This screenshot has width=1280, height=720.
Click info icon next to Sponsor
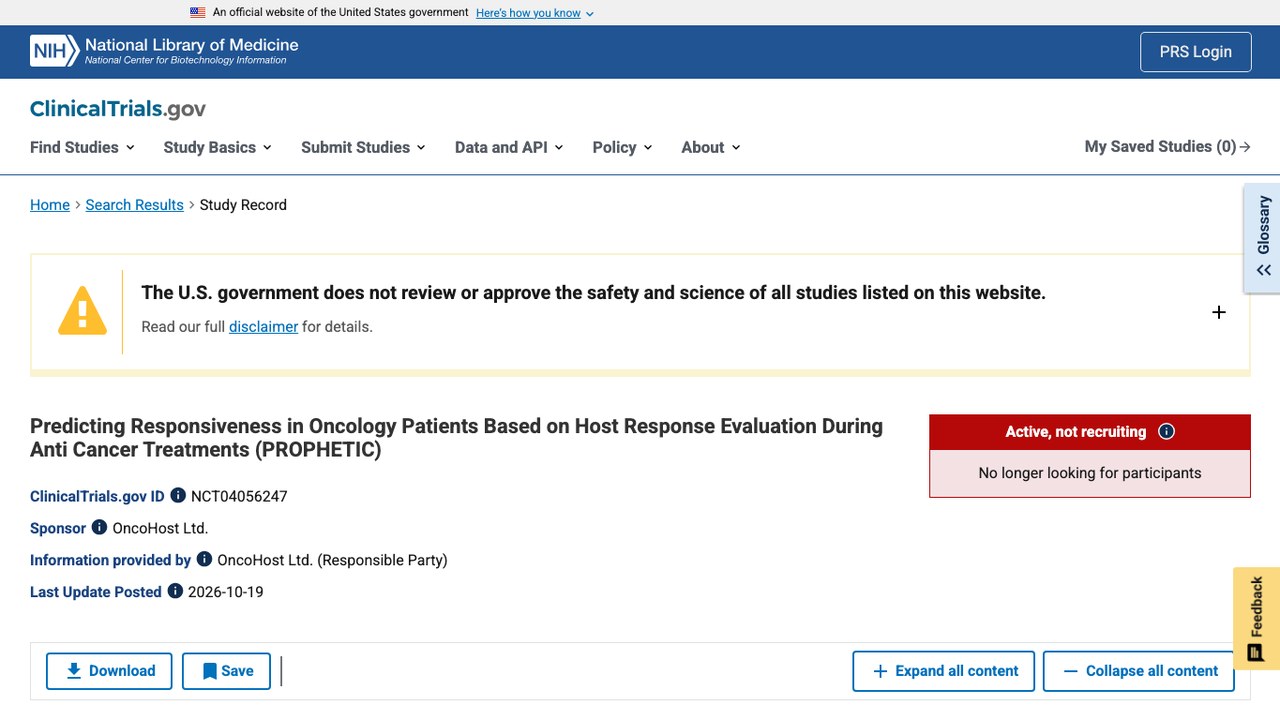(99, 527)
